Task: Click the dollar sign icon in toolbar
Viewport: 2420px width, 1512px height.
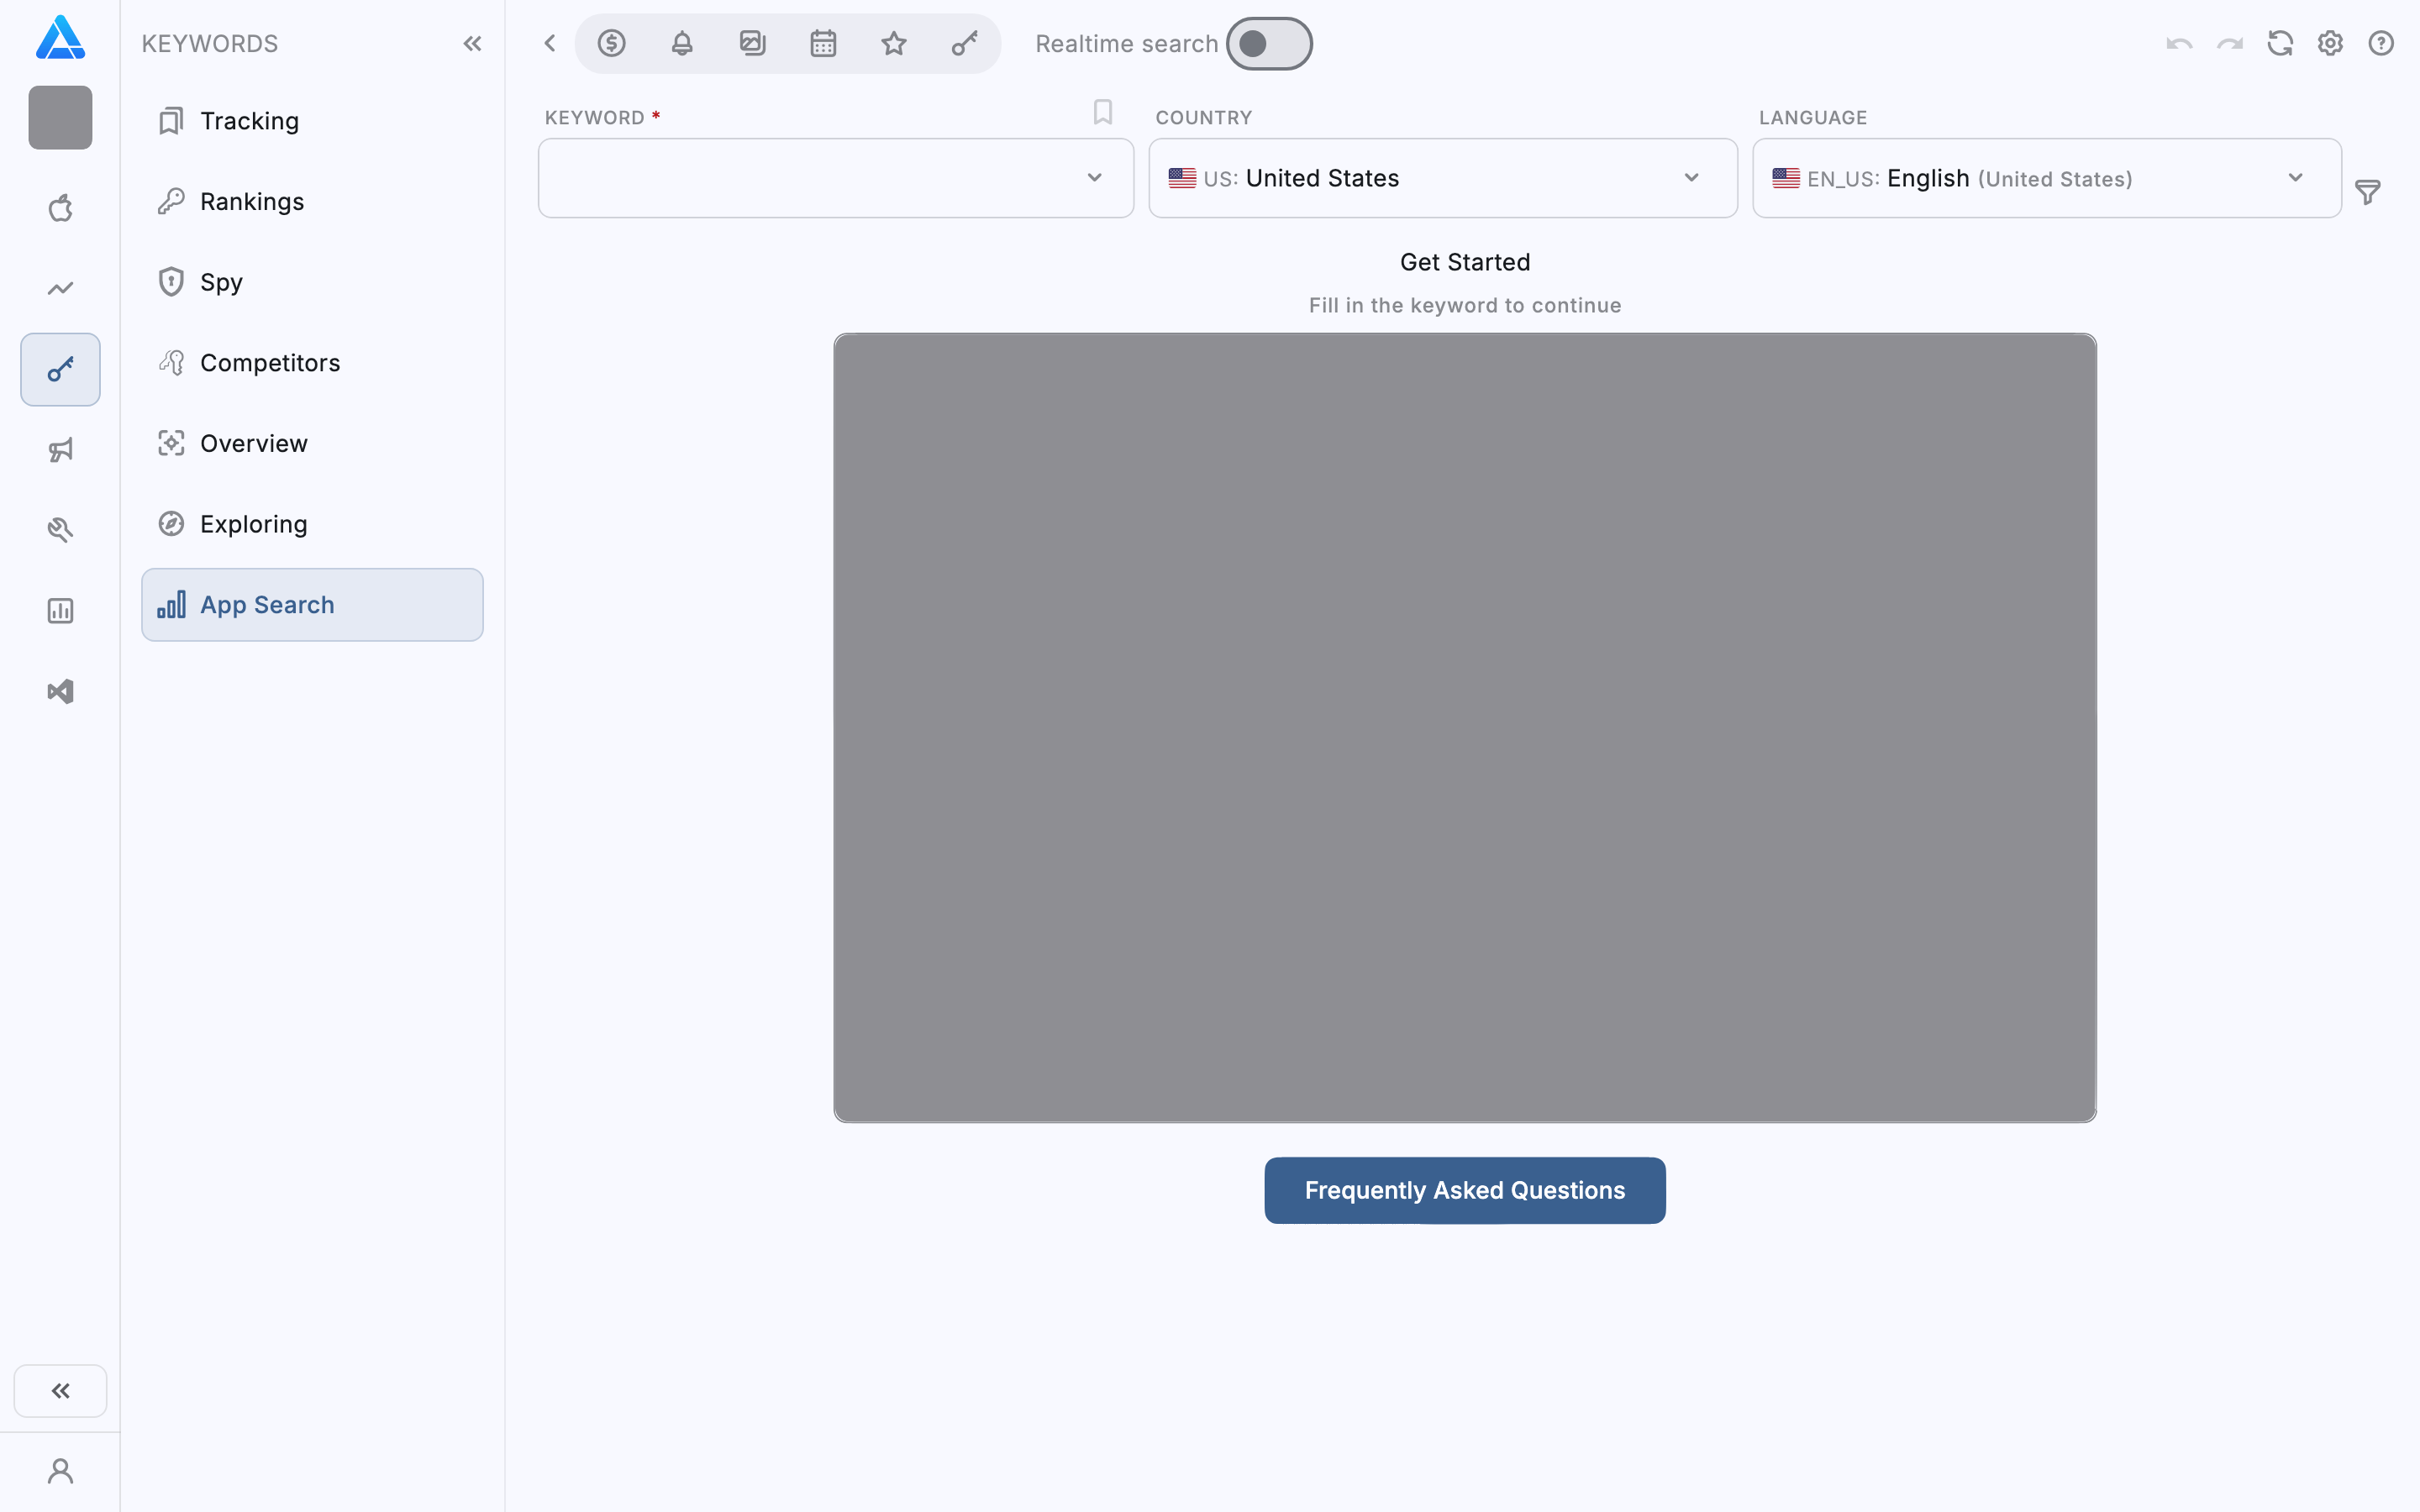Action: 611,43
